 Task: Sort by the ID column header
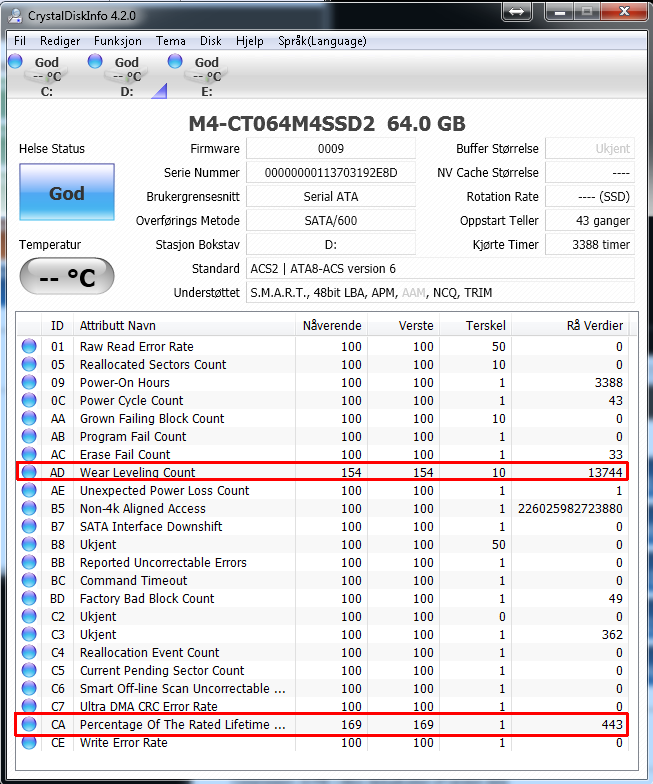coord(57,326)
